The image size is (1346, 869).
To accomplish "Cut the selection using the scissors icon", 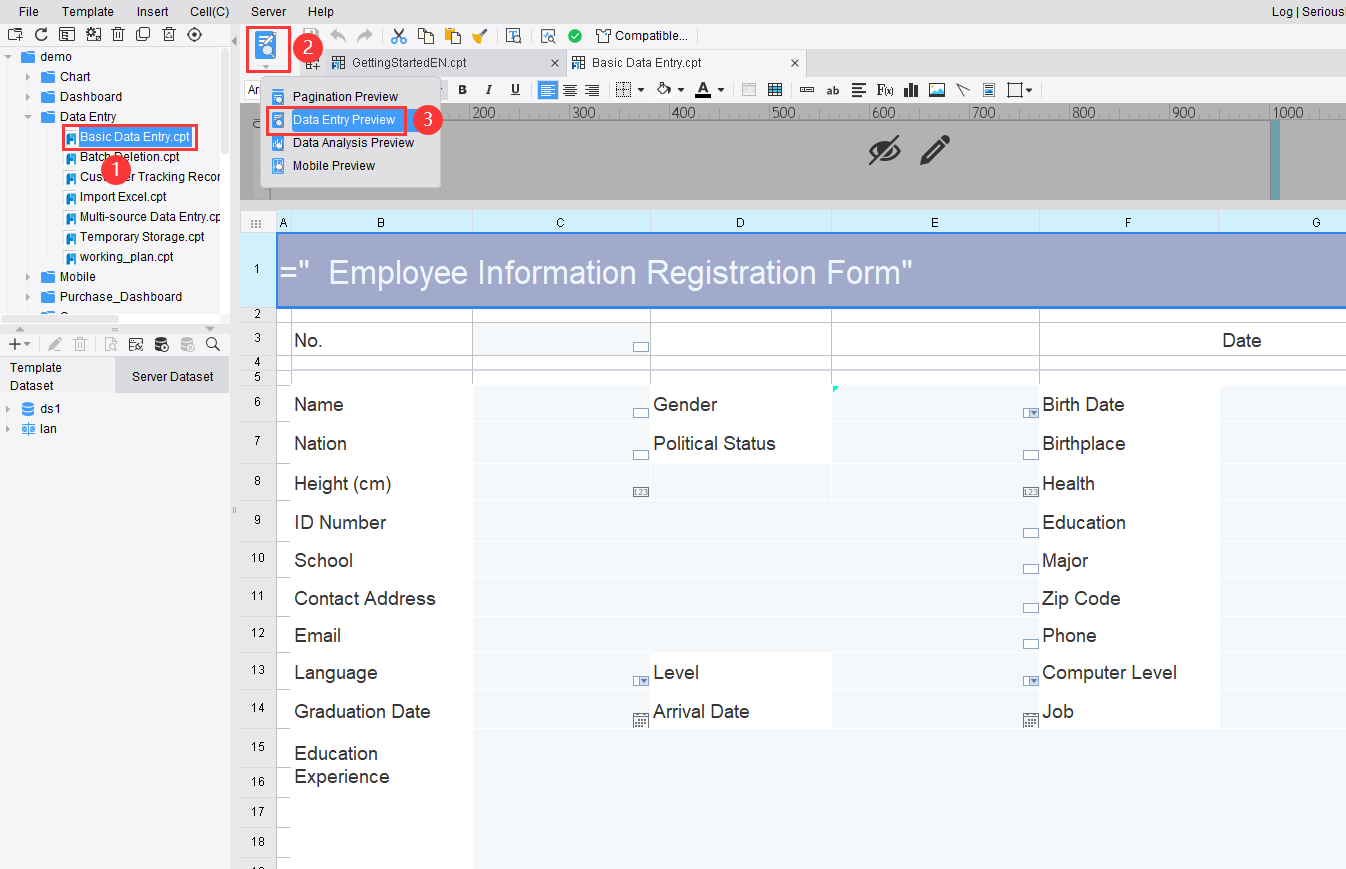I will point(398,36).
